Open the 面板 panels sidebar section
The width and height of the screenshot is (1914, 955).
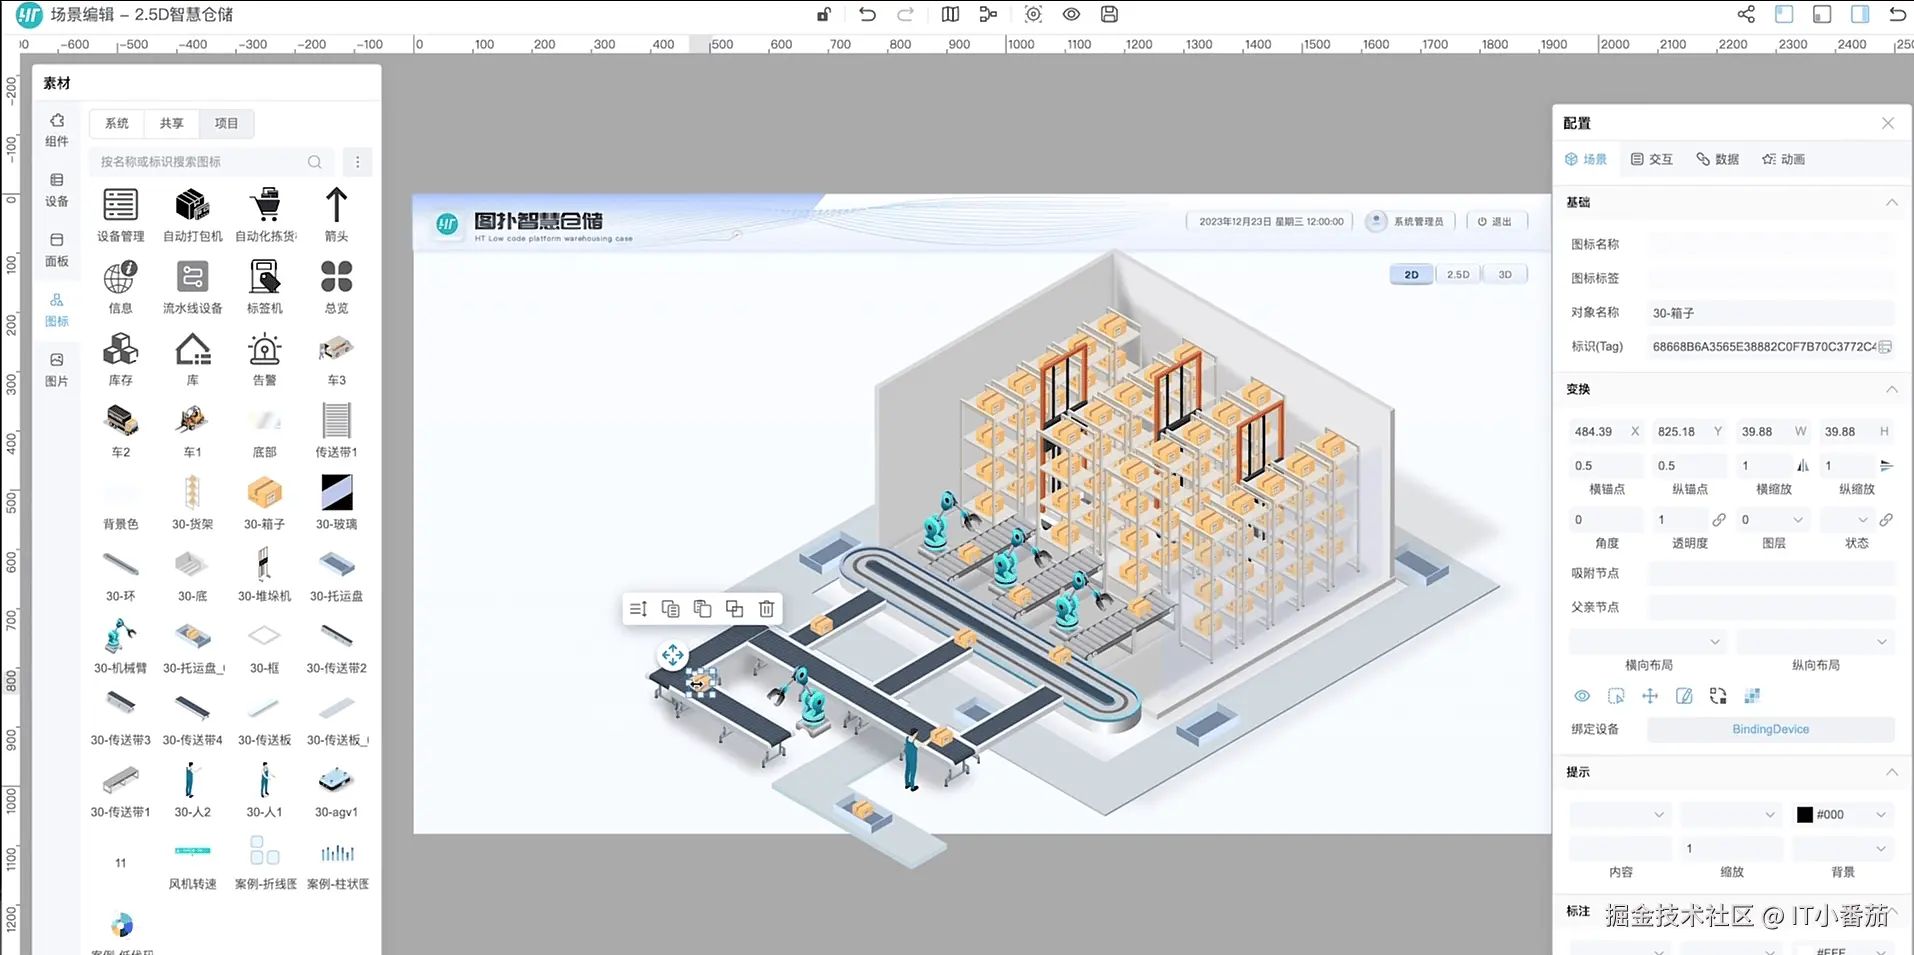pos(57,250)
